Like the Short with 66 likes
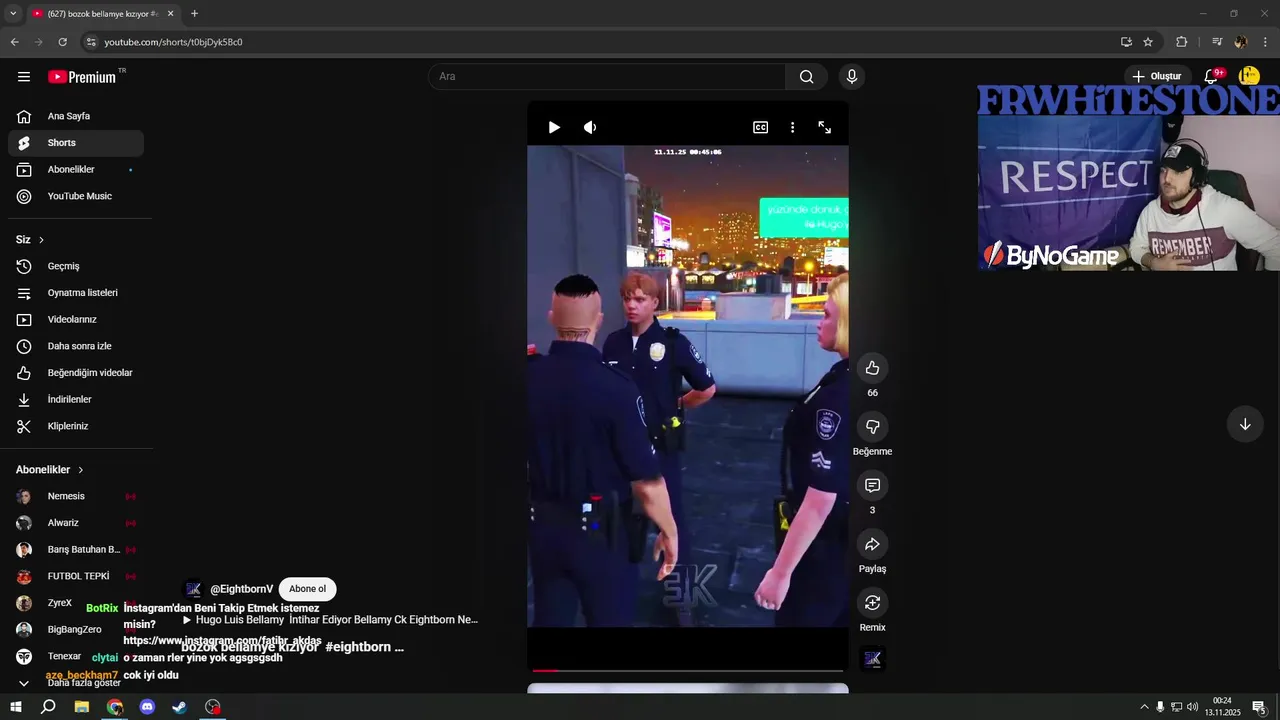 point(872,368)
